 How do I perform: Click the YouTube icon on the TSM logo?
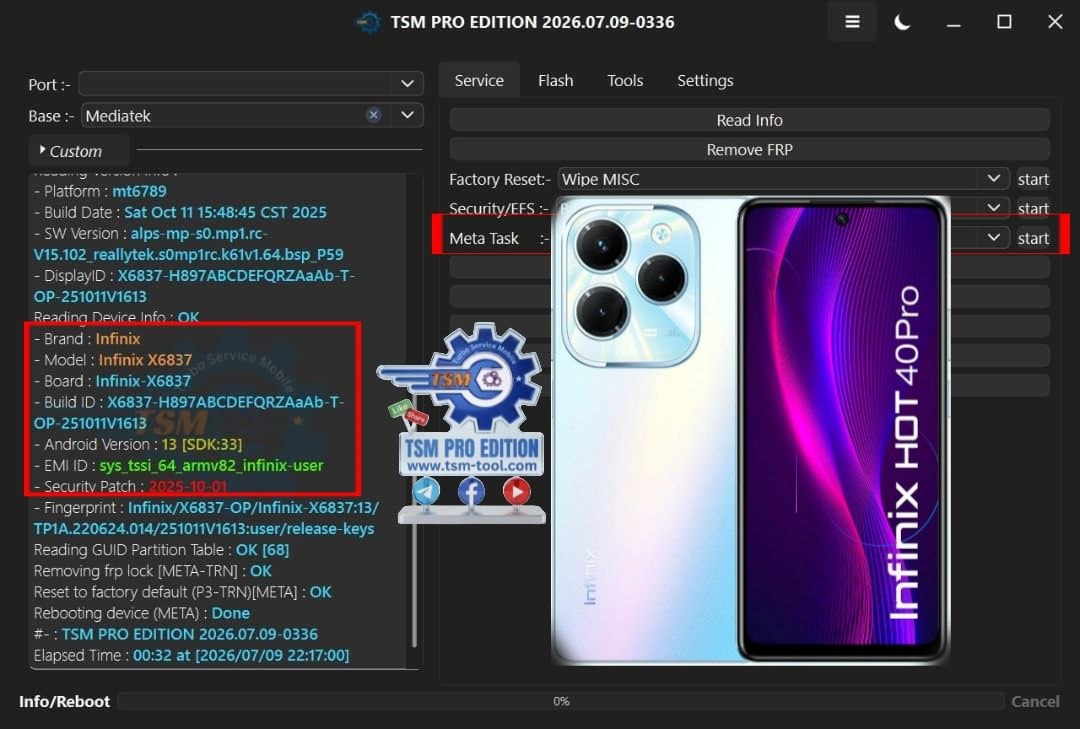[517, 491]
